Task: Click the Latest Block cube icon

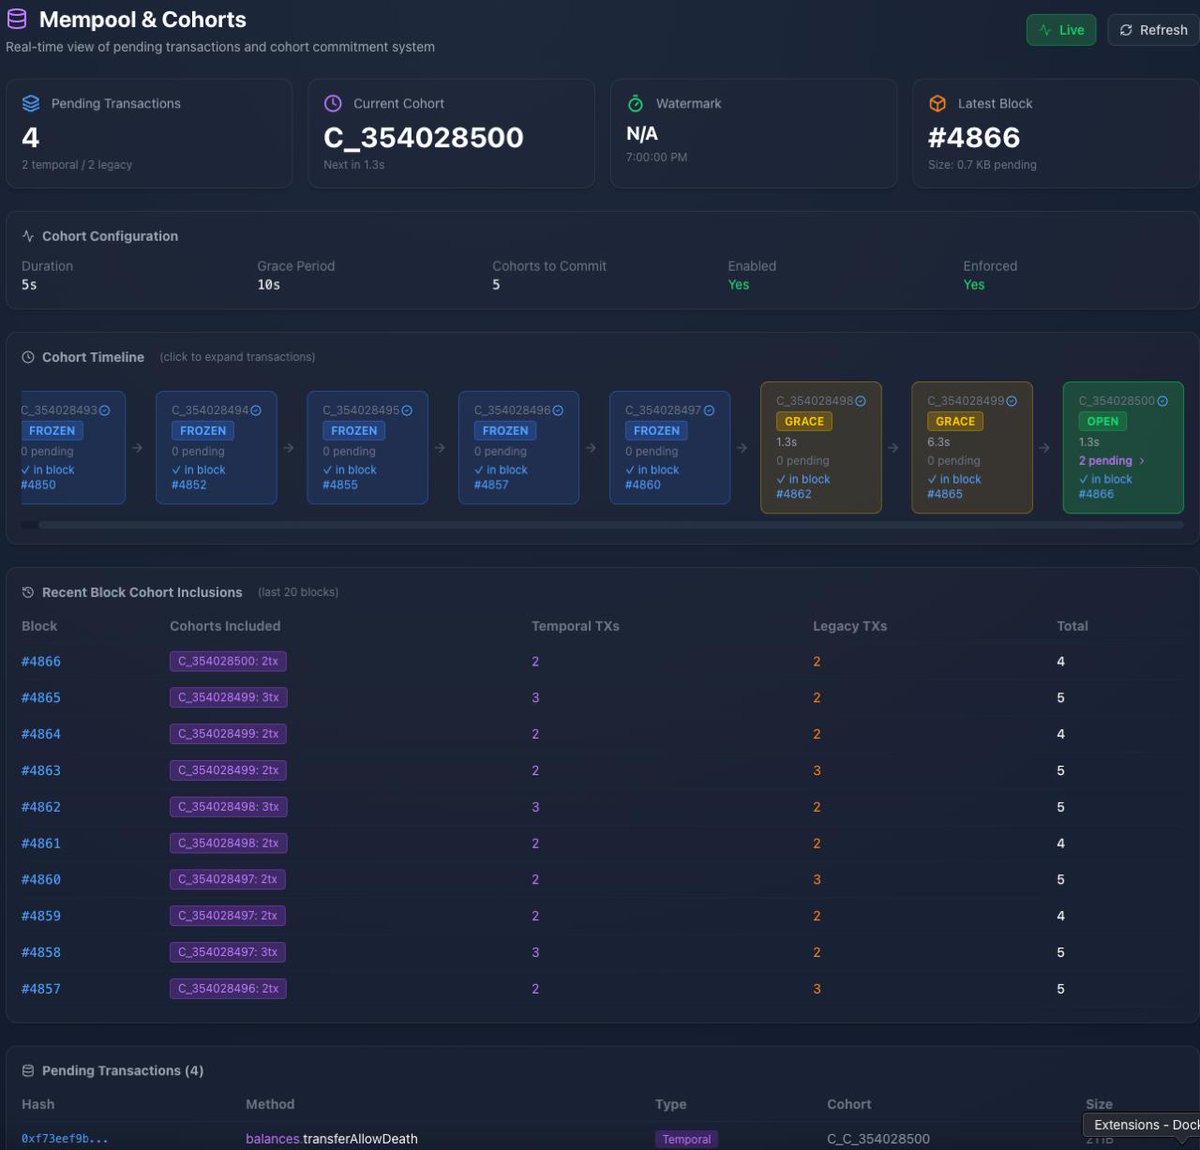Action: (x=937, y=103)
